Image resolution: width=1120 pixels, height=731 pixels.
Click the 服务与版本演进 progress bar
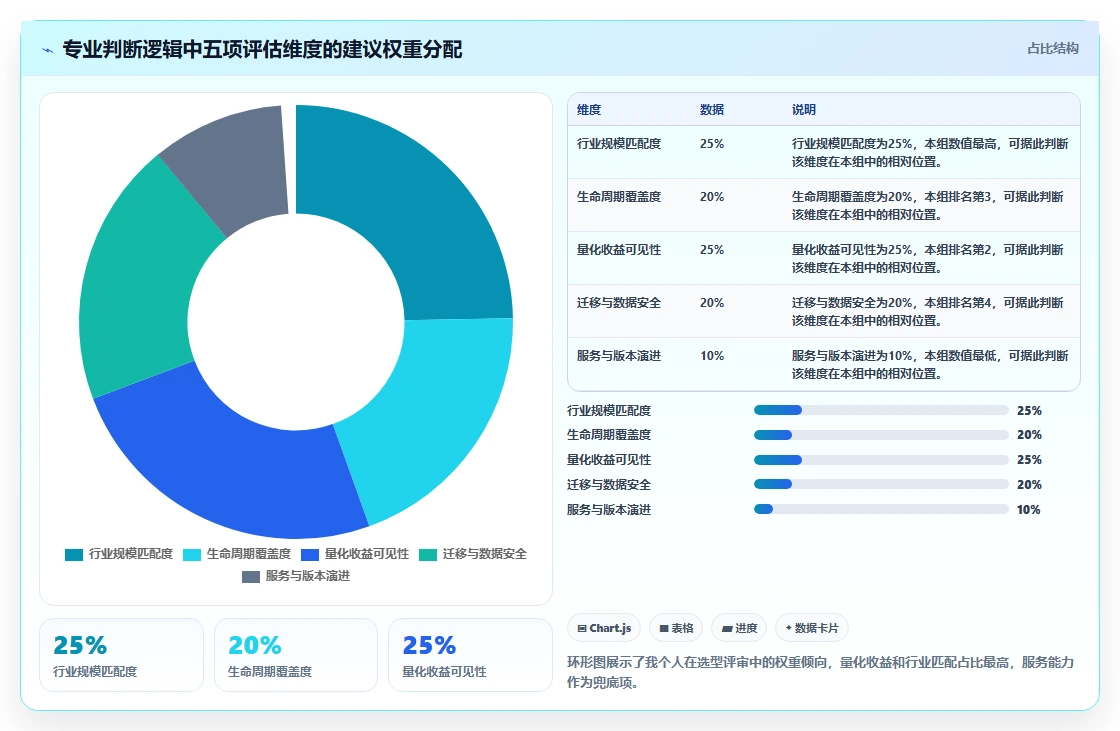(881, 509)
